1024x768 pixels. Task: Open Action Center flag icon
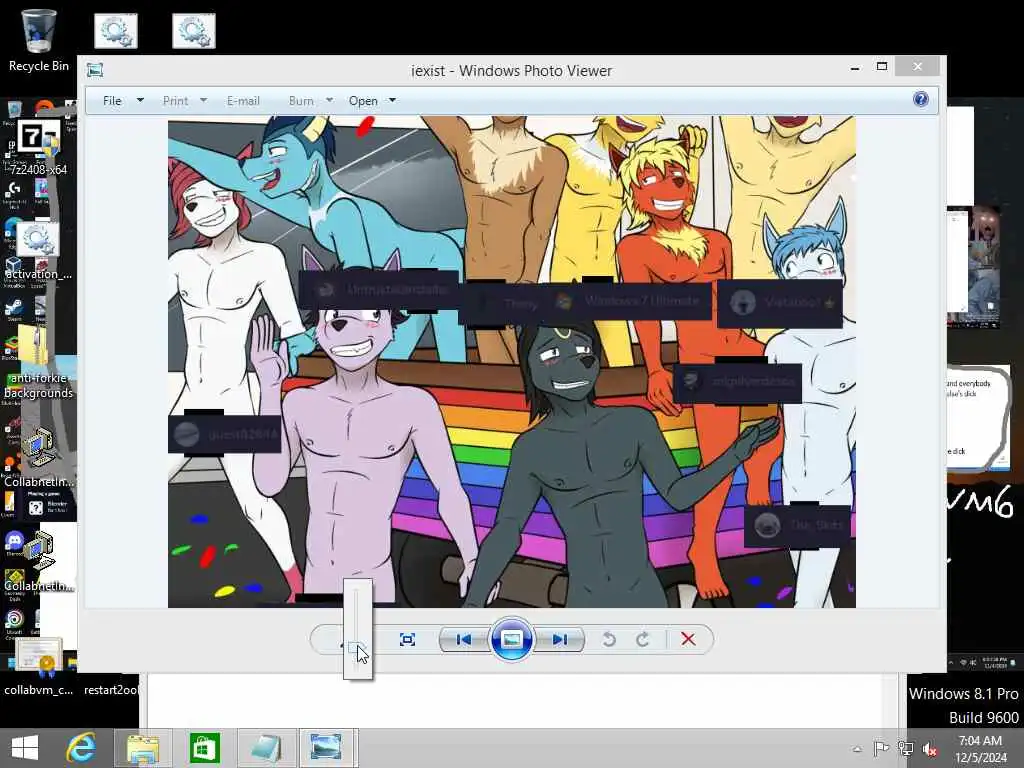point(880,749)
